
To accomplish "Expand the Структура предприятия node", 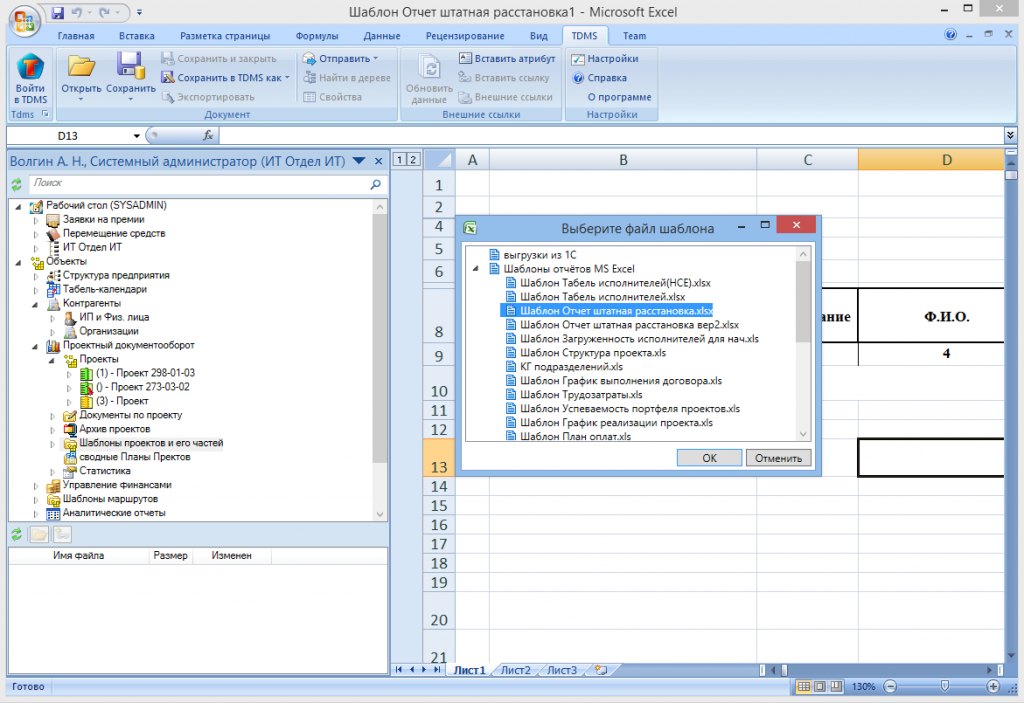I will pos(36,276).
